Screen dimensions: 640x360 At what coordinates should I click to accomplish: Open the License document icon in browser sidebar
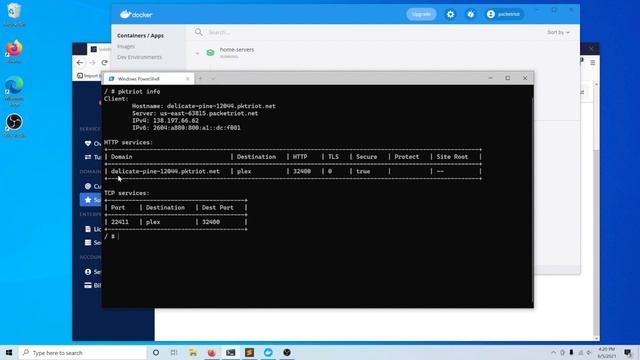[88, 229]
